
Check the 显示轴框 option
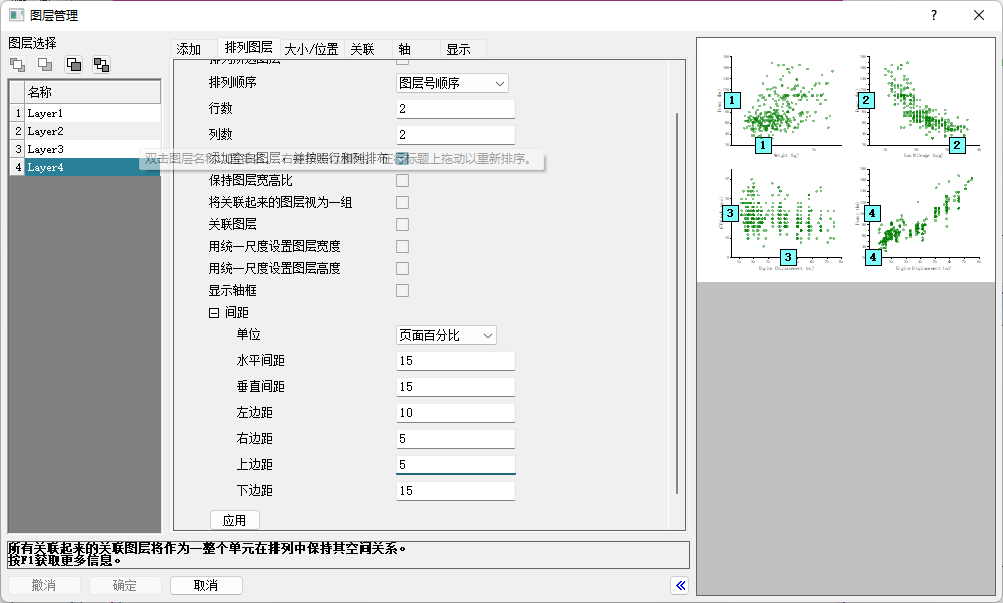point(402,291)
